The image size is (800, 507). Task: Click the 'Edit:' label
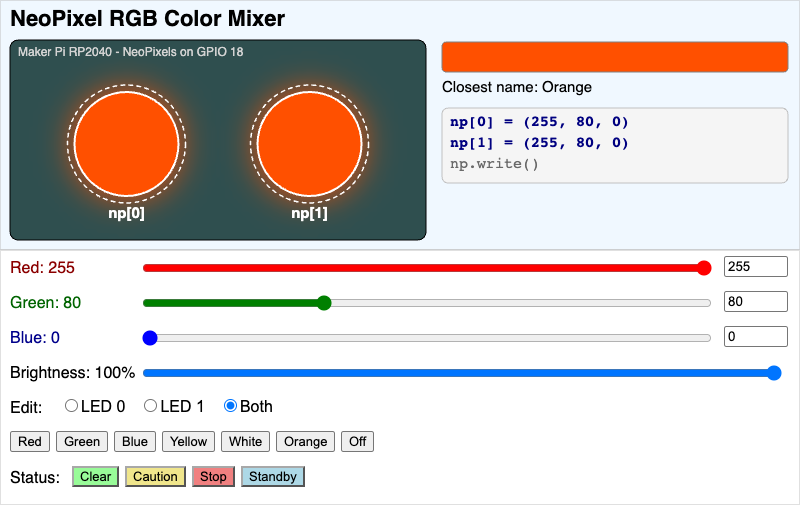[26, 408]
